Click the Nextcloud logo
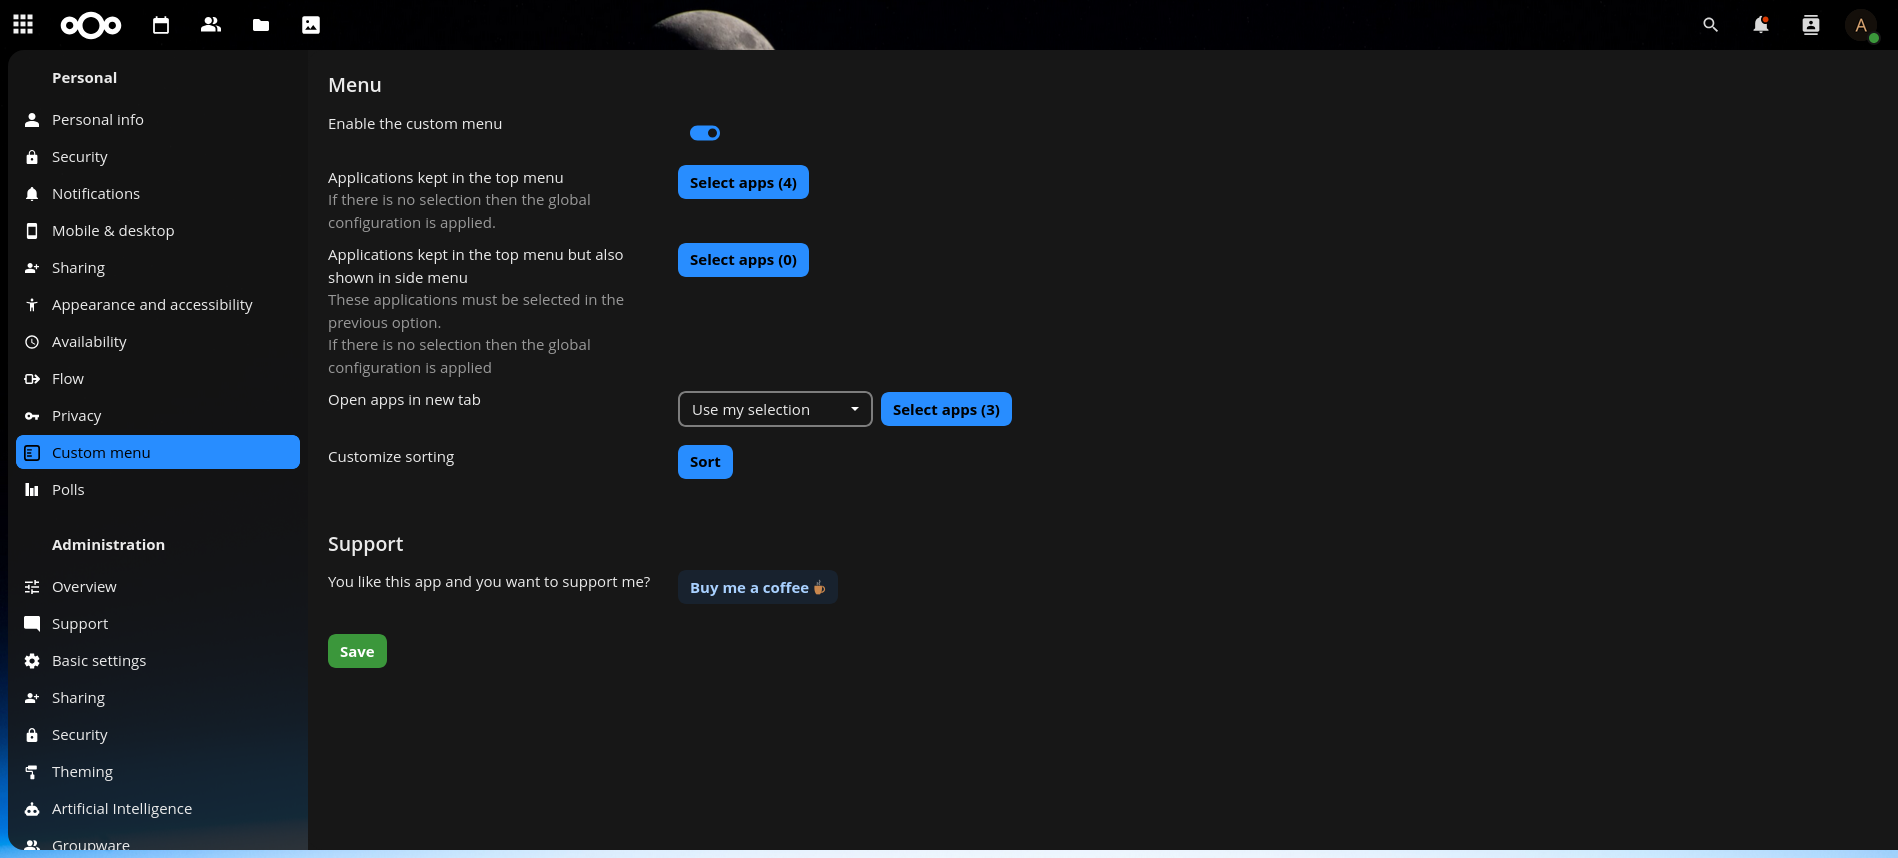This screenshot has height=858, width=1898. coord(91,25)
